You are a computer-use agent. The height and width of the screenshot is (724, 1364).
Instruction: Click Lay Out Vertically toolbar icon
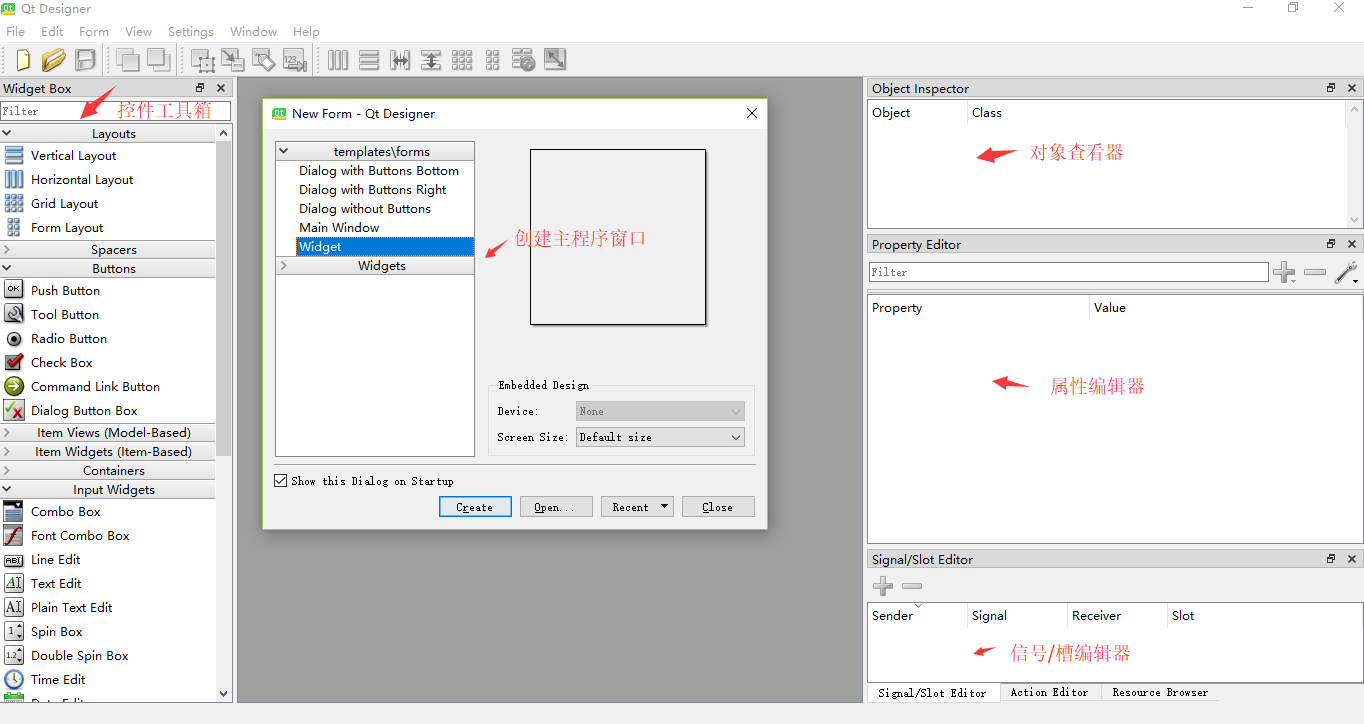tap(369, 60)
